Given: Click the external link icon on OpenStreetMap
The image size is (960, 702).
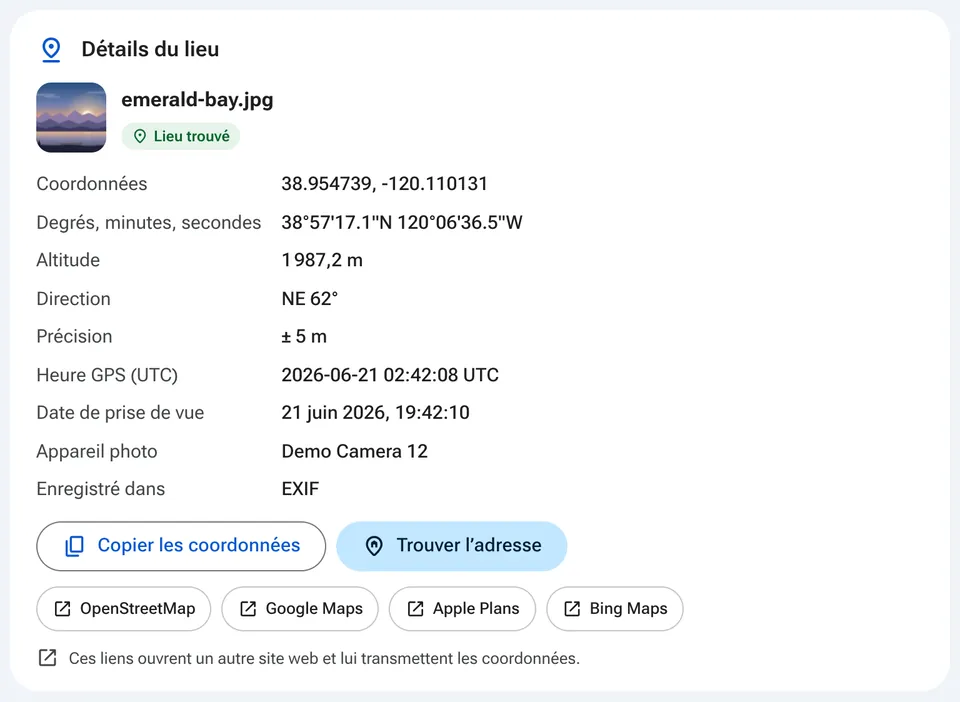Looking at the screenshot, I should pos(62,608).
